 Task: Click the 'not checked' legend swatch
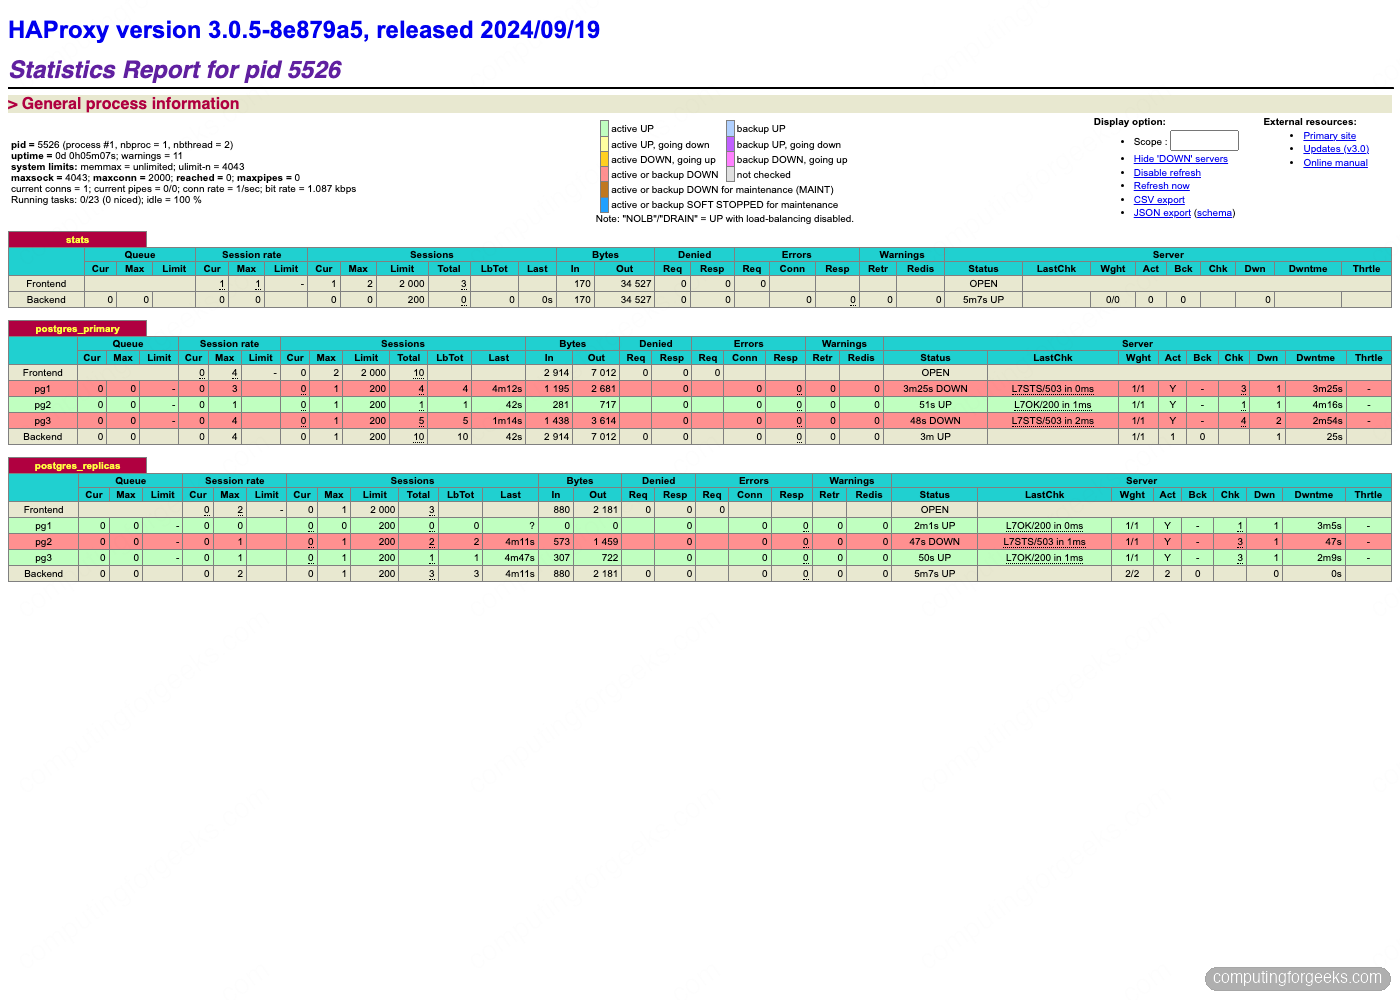730,174
